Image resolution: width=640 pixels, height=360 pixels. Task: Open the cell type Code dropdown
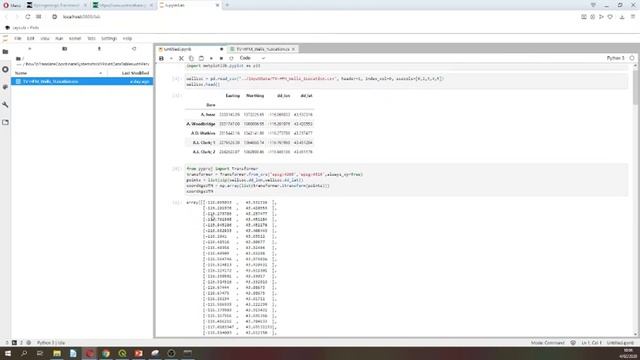tap(252, 58)
